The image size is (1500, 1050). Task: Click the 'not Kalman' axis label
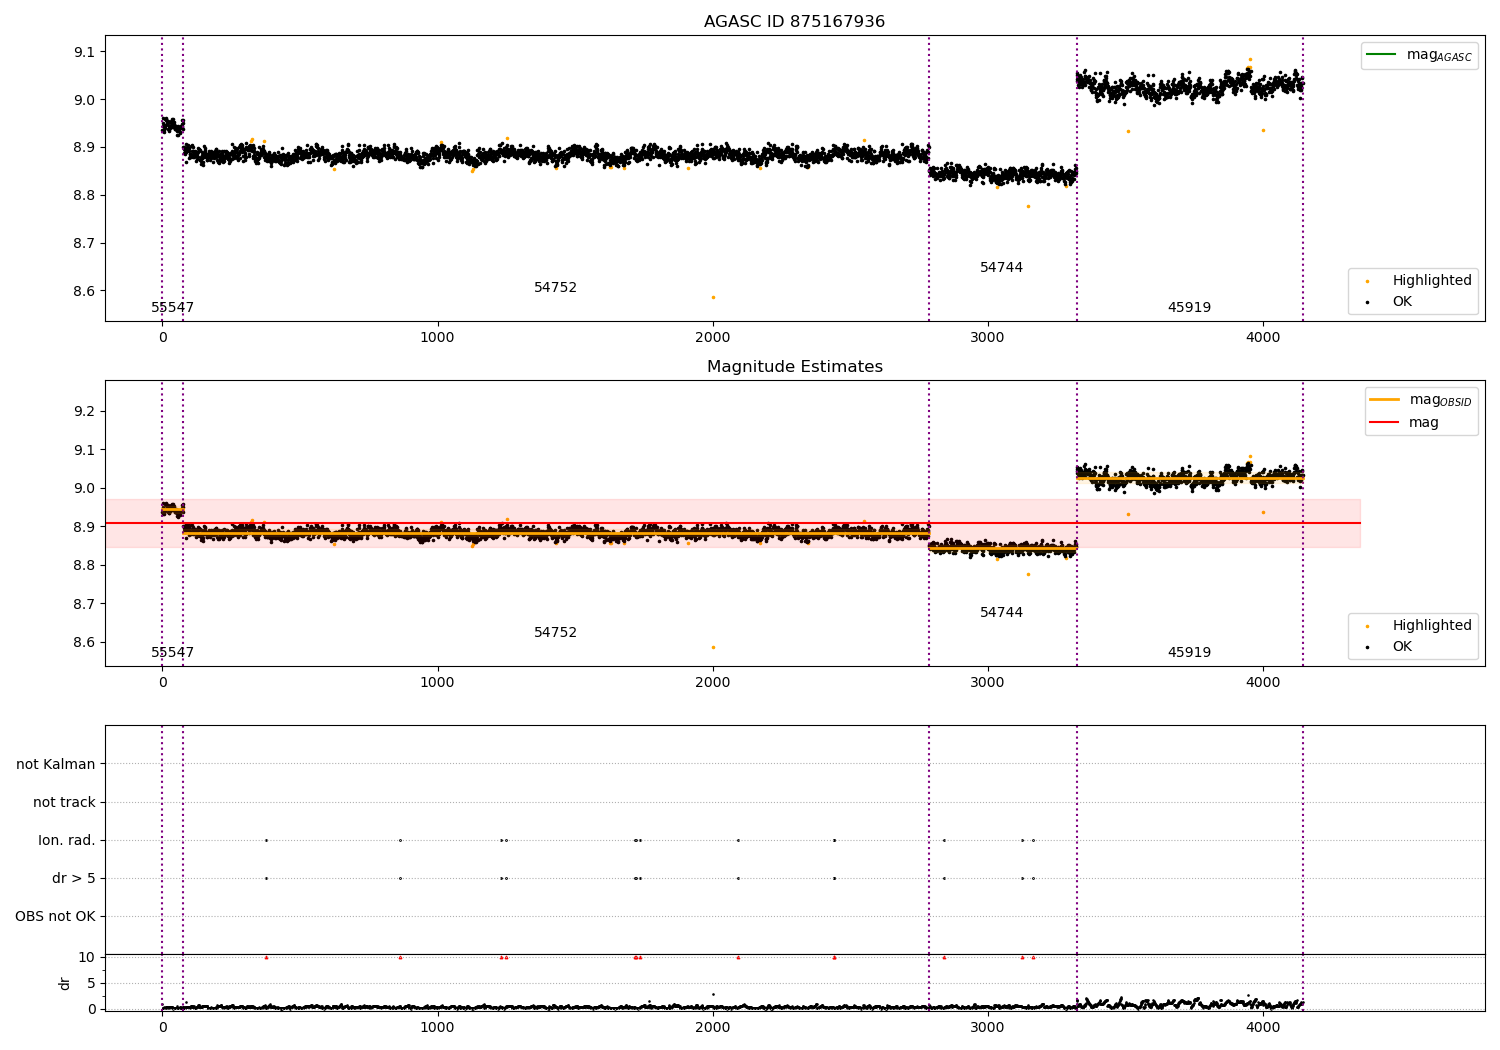pyautogui.click(x=56, y=764)
